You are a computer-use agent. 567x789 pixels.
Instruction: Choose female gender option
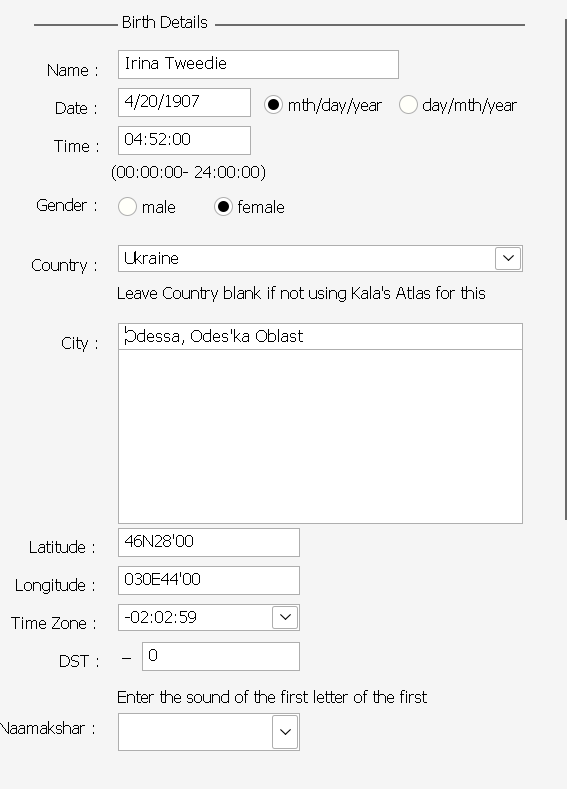pyautogui.click(x=223, y=206)
